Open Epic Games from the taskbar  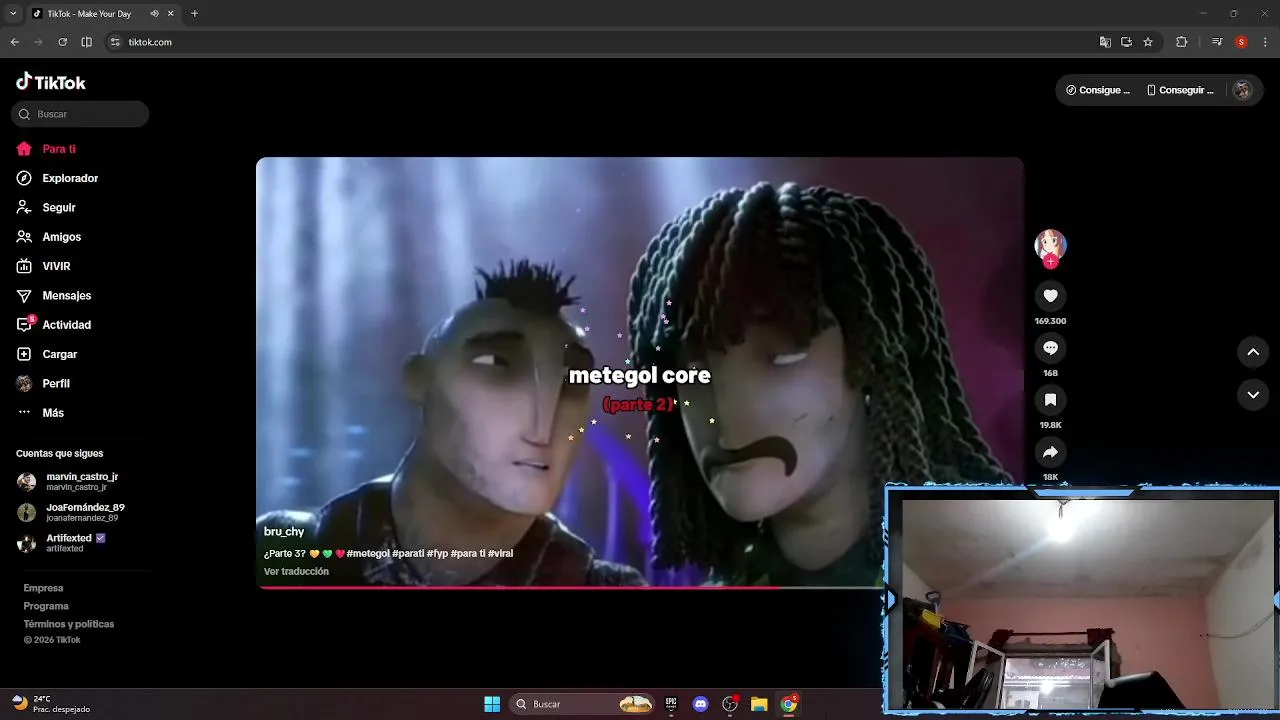tap(671, 704)
